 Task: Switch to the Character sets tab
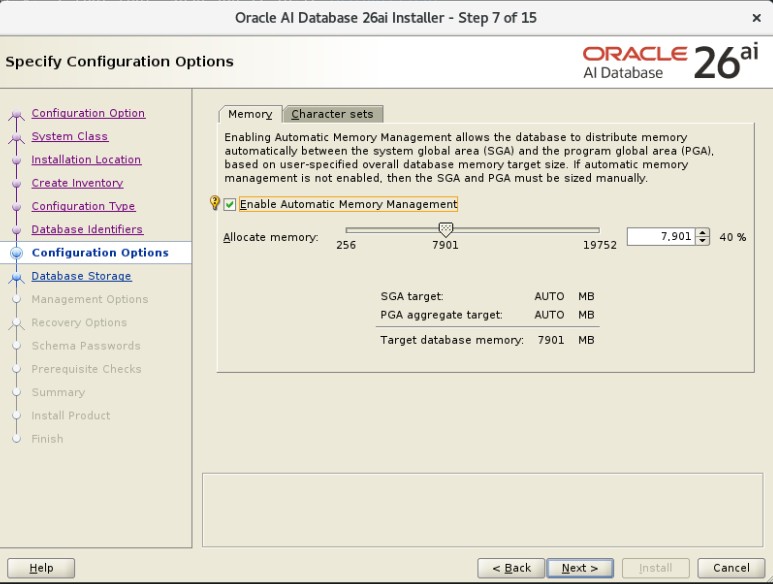333,114
